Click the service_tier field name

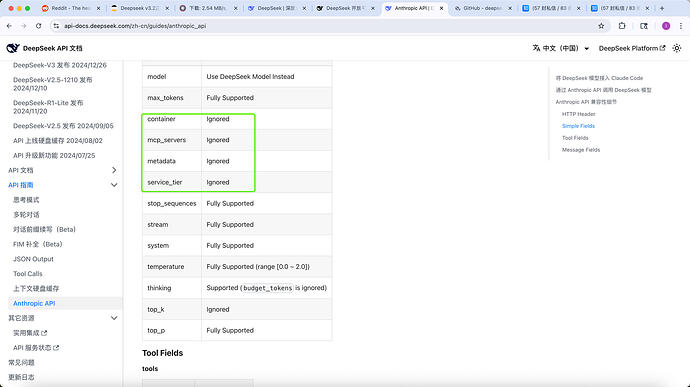coord(165,182)
